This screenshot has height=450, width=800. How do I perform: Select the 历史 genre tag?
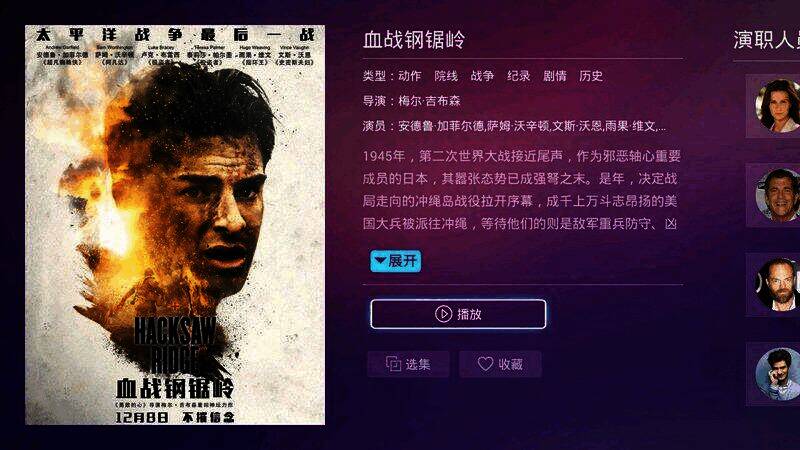click(591, 76)
